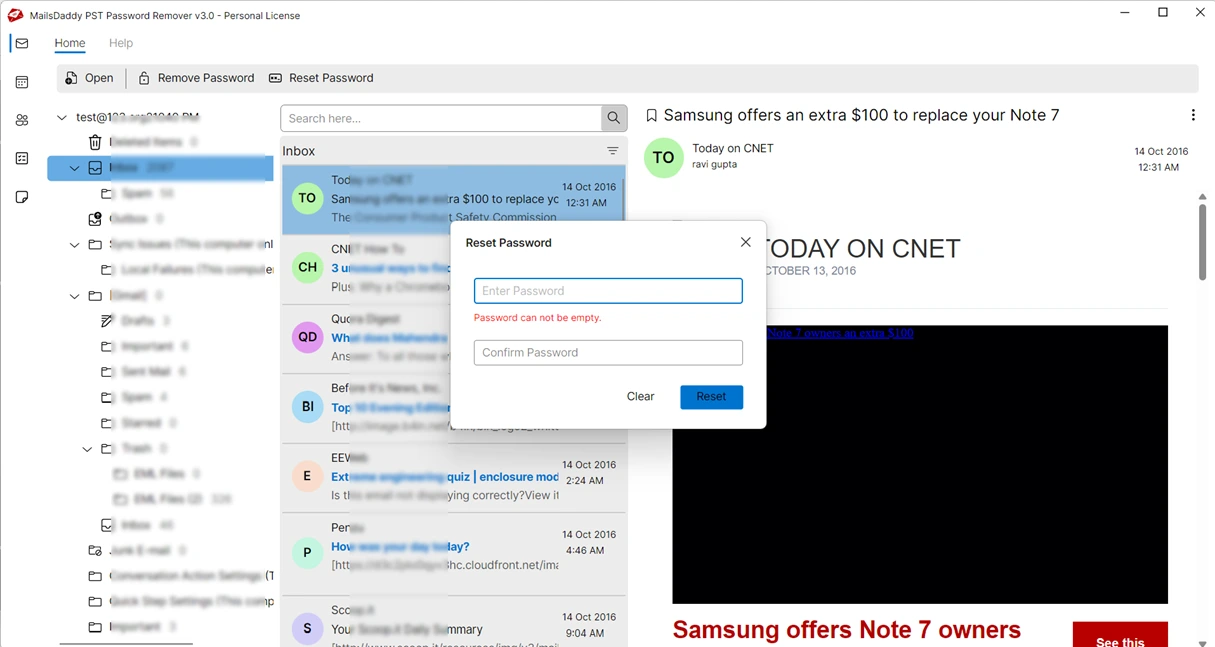Click Remove Password in the toolbar
Image resolution: width=1215 pixels, height=647 pixels.
[196, 78]
